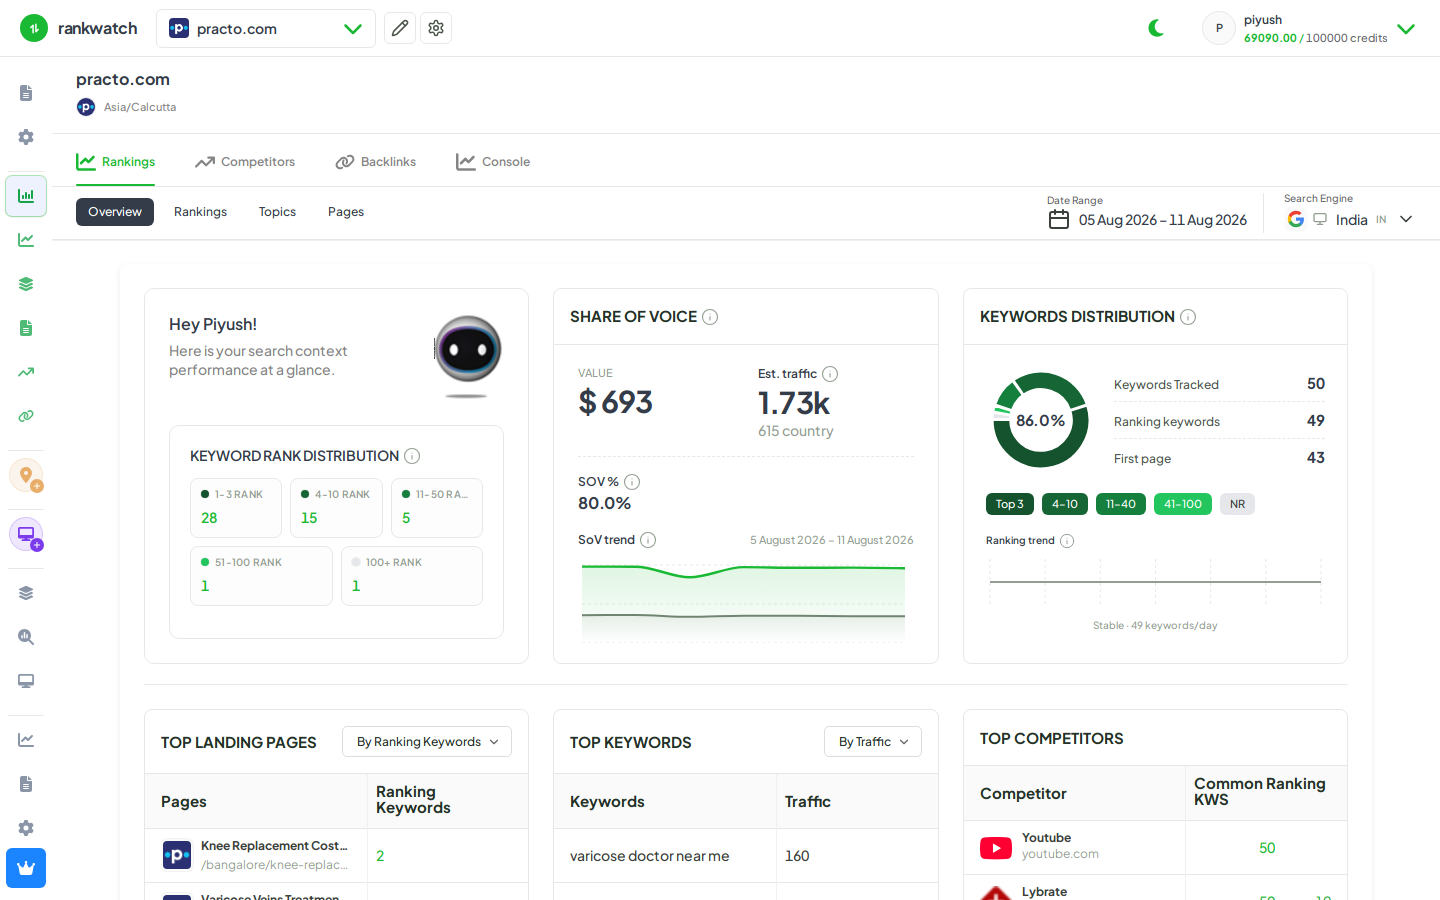Click the 4-10 RANK card
The width and height of the screenshot is (1440, 900).
click(x=336, y=508)
